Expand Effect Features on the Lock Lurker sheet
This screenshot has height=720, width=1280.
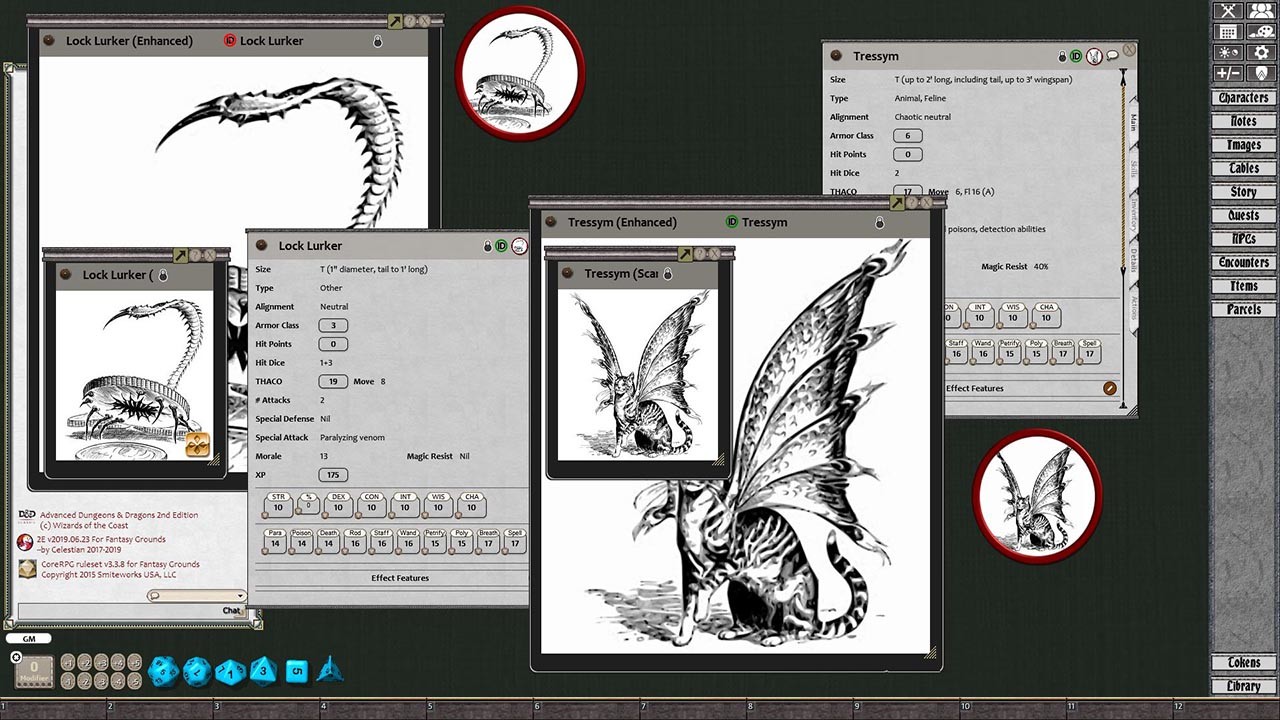pyautogui.click(x=400, y=577)
